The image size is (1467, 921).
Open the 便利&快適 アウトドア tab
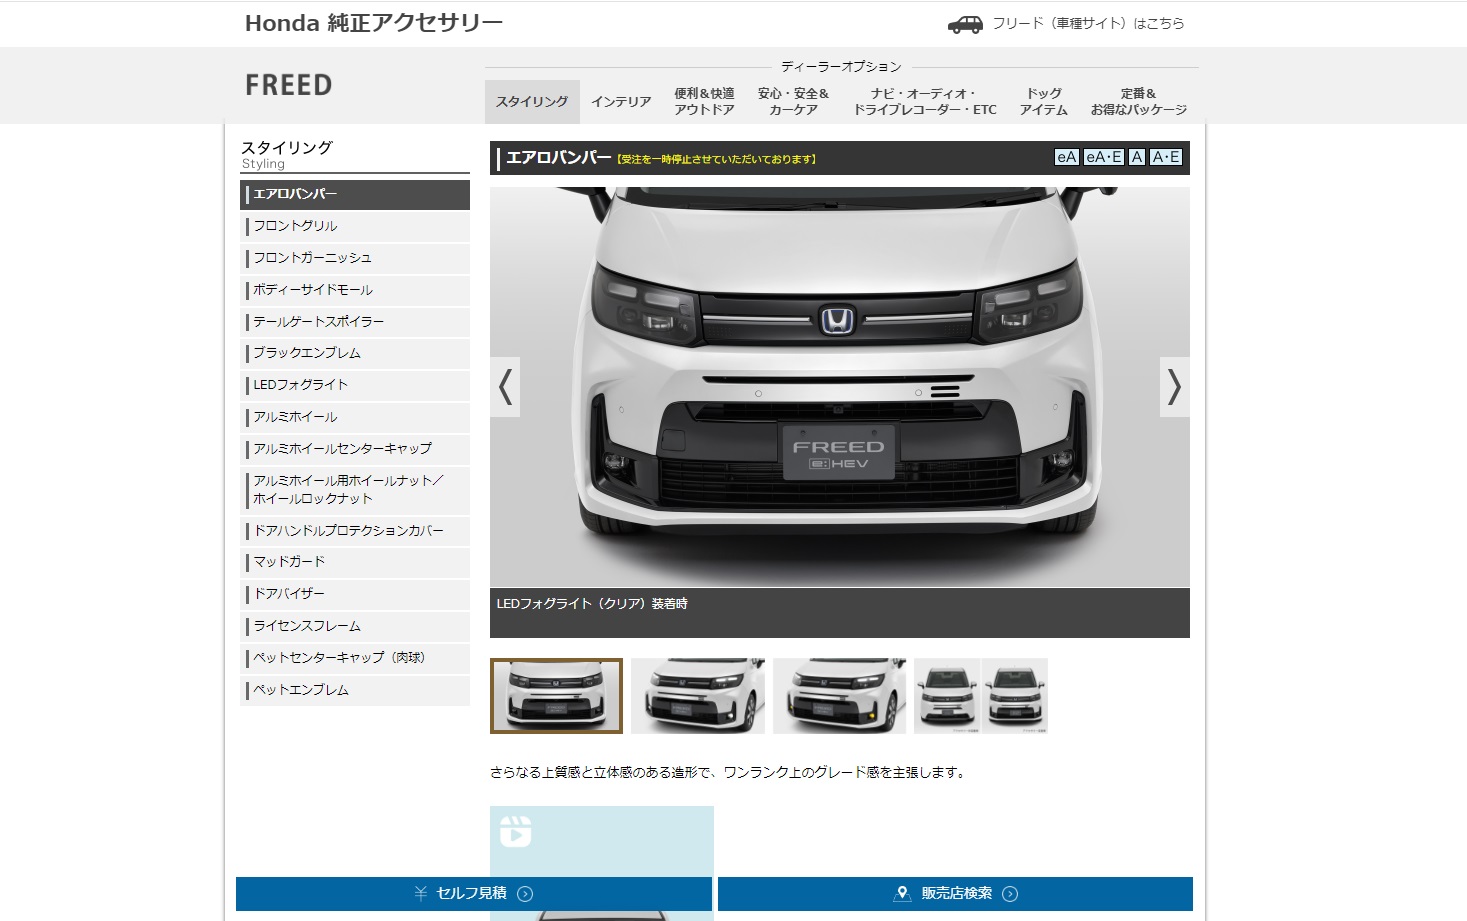[x=704, y=102]
